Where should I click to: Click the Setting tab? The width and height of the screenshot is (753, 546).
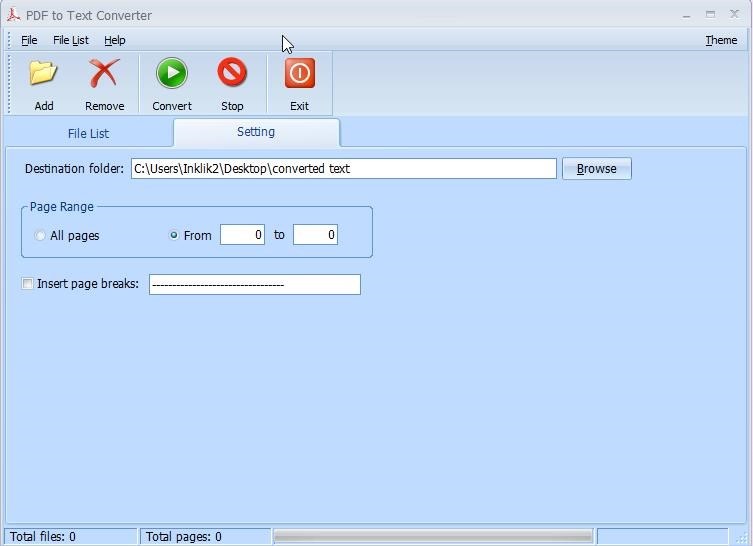(256, 132)
